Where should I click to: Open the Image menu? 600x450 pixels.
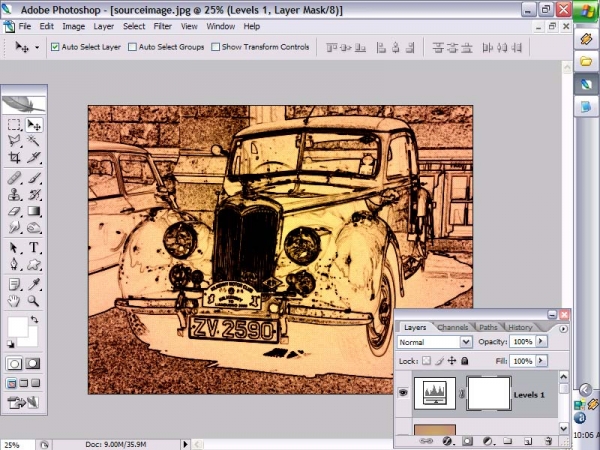tap(74, 26)
